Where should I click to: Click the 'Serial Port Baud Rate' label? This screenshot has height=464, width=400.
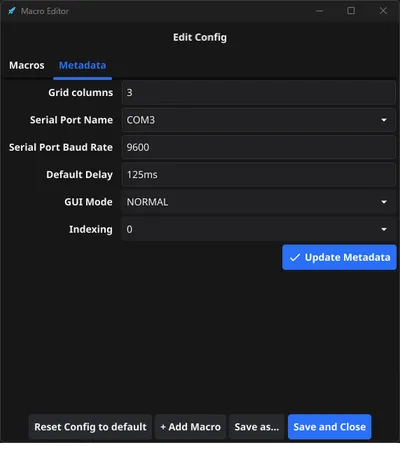coord(61,147)
